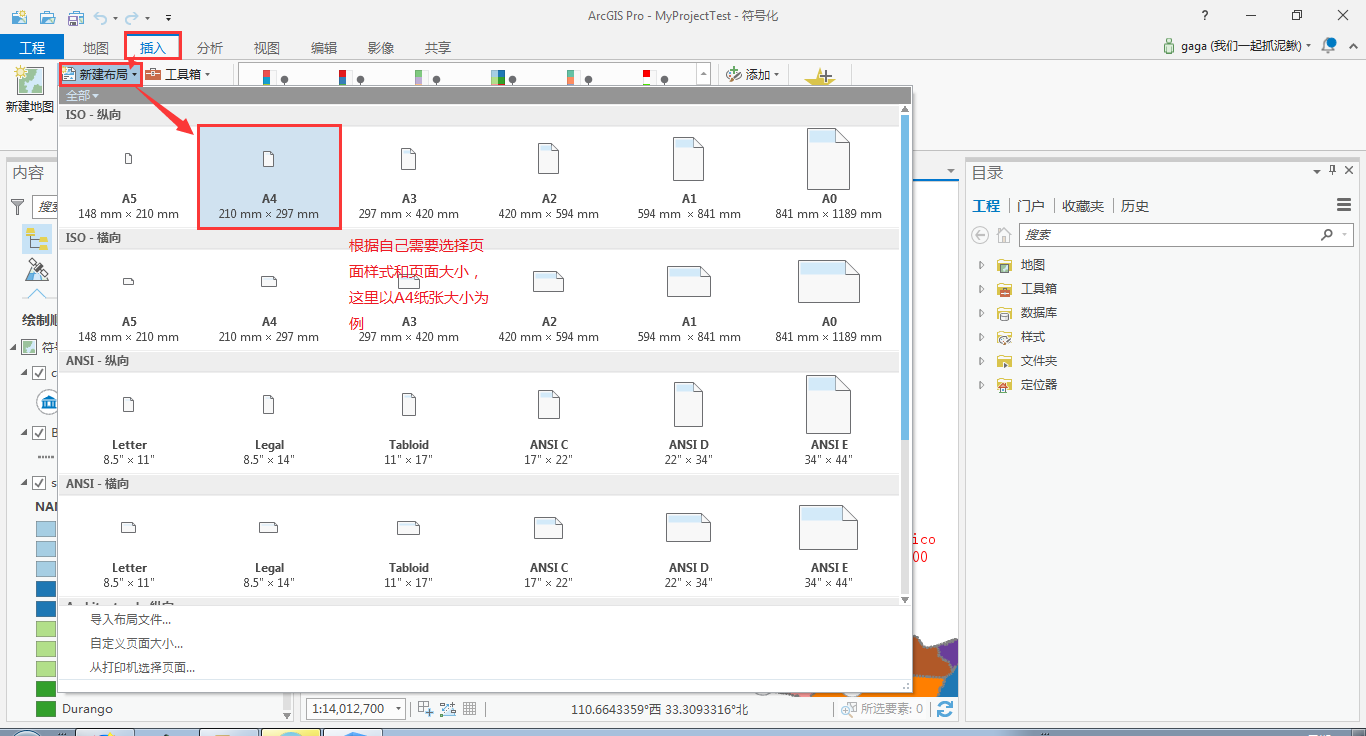1366x736 pixels.
Task: Click the back arrow in Catalog pane
Action: coord(979,235)
